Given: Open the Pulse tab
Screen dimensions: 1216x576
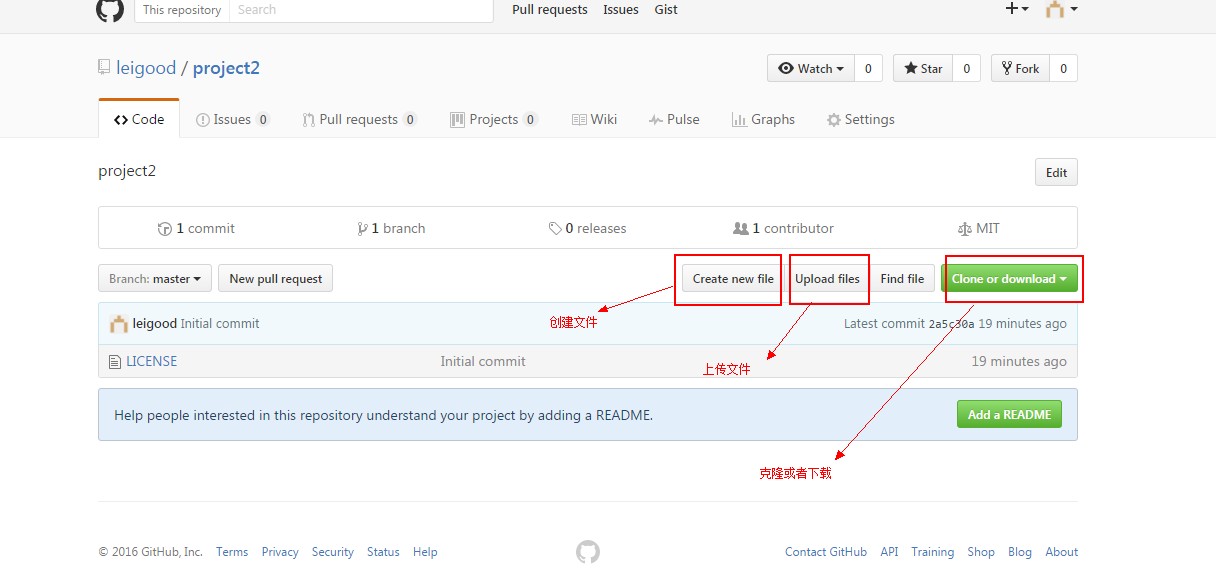Looking at the screenshot, I should 674,119.
